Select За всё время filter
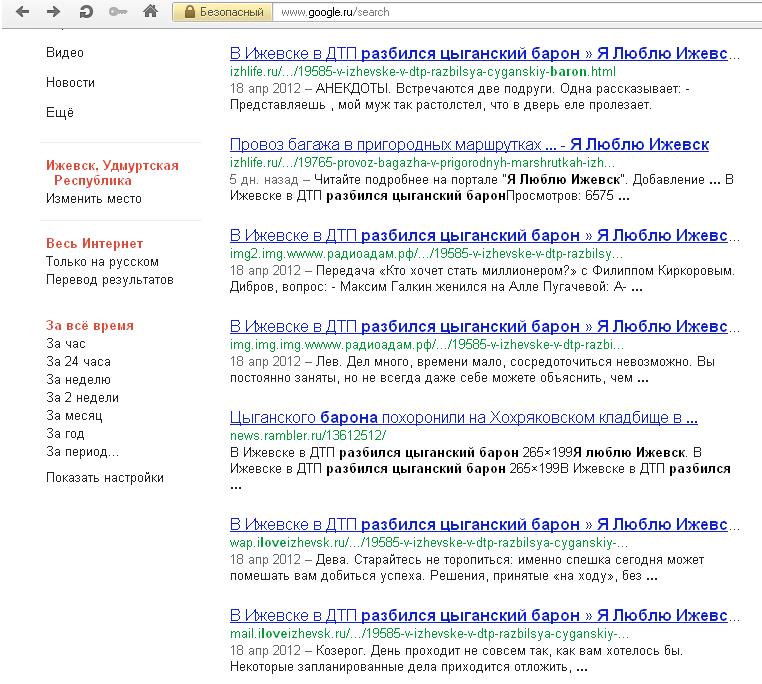The image size is (762, 684). pos(89,326)
